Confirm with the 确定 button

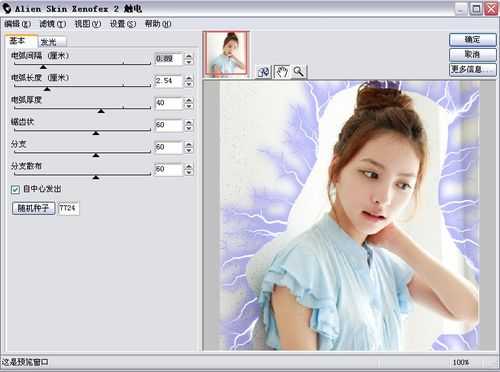point(472,40)
